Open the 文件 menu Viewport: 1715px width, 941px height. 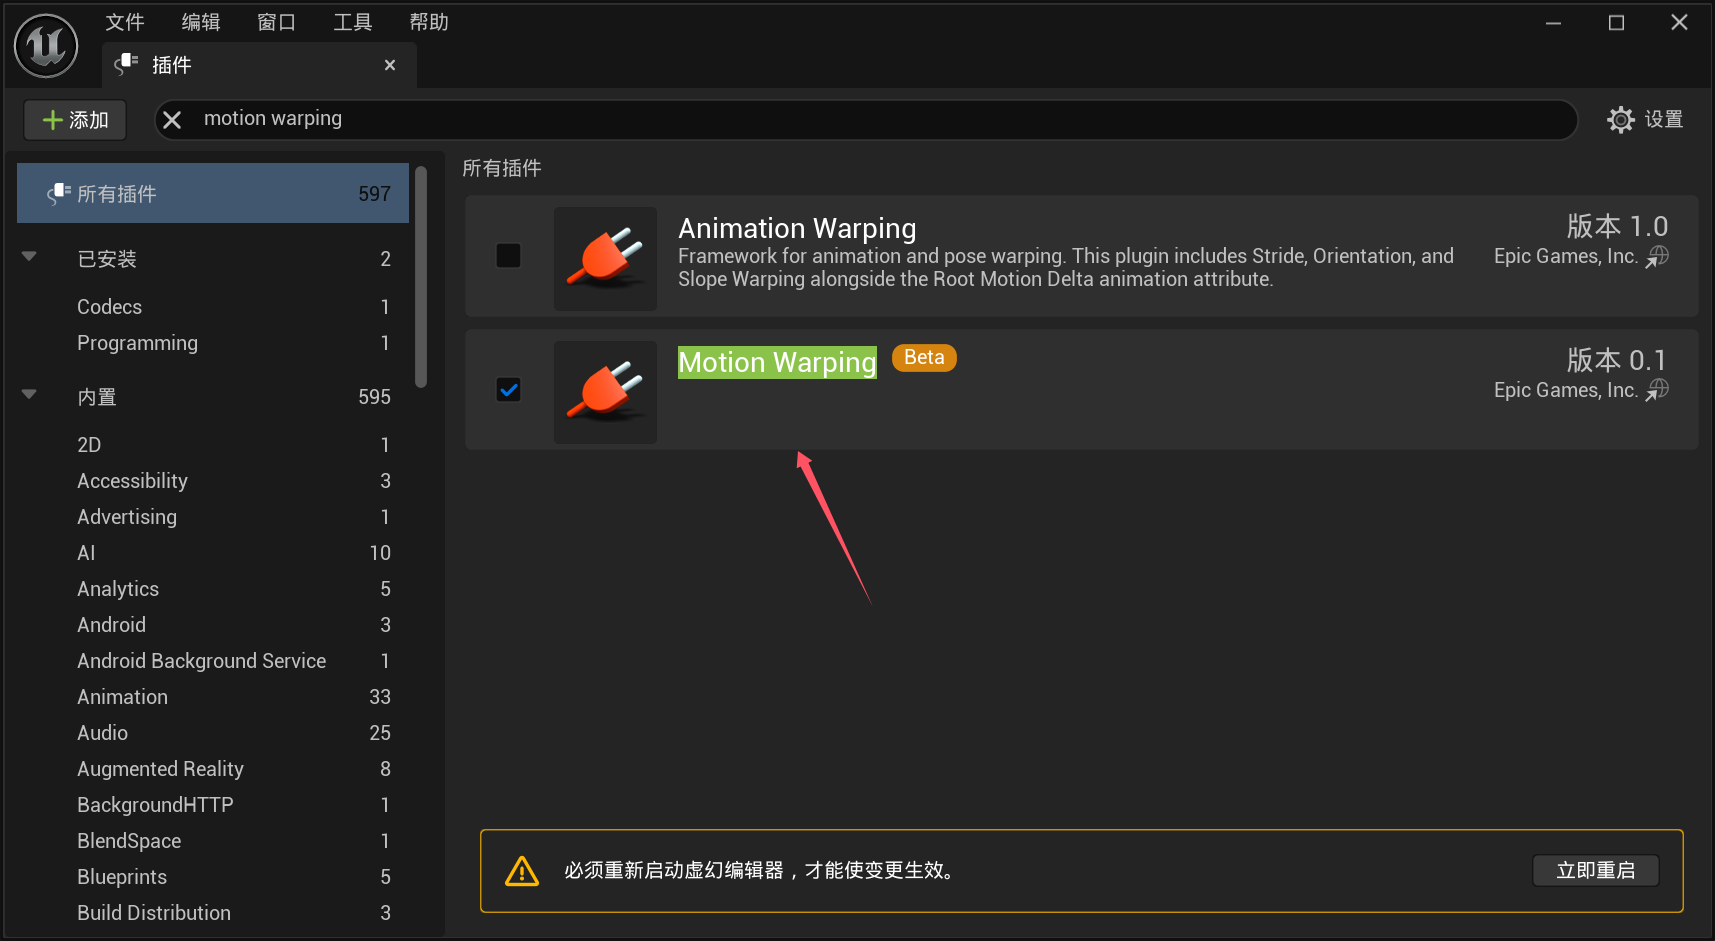coord(125,22)
